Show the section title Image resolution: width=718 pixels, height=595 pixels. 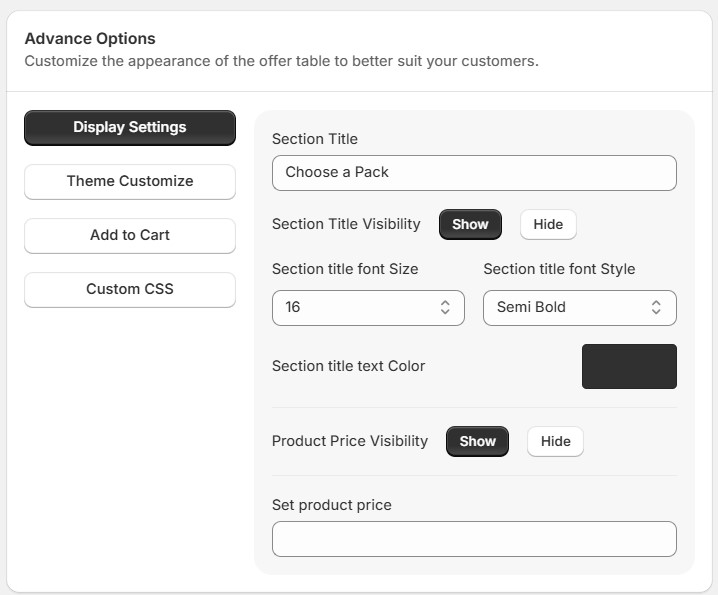point(470,224)
